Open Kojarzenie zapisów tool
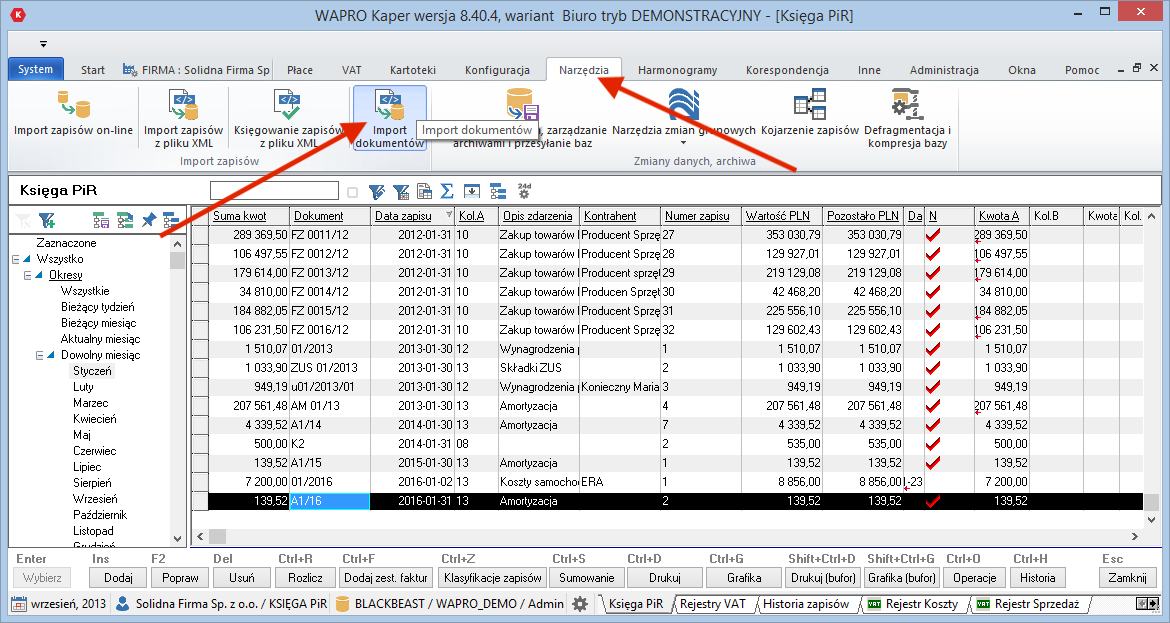1170x623 pixels. click(x=809, y=115)
